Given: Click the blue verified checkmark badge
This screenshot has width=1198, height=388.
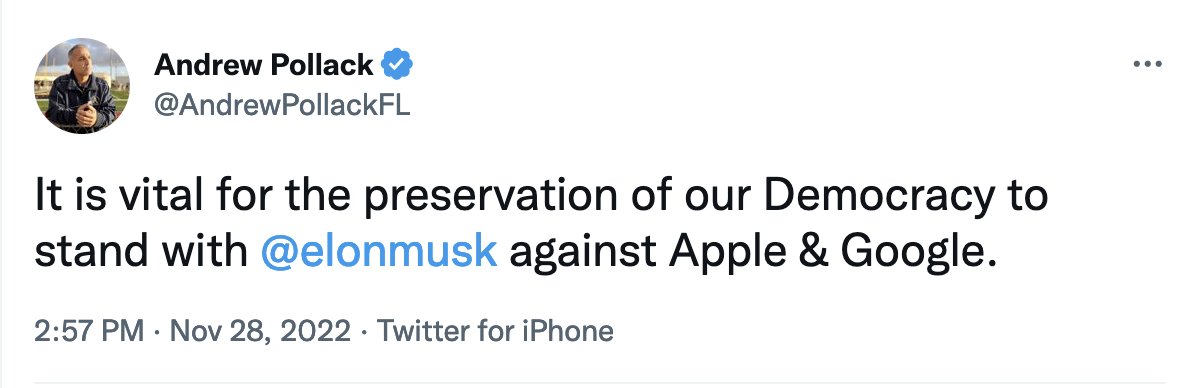Looking at the screenshot, I should point(397,66).
